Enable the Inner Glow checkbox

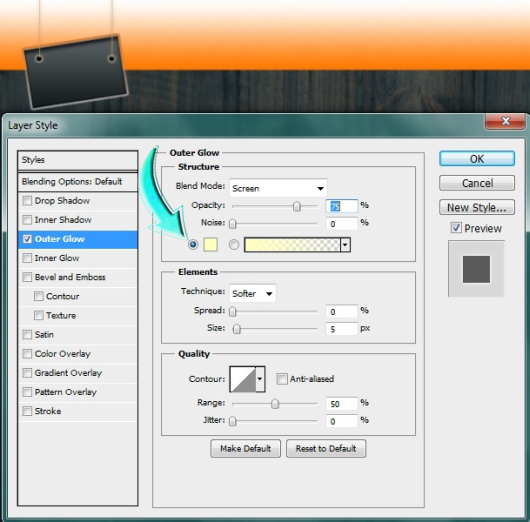click(x=27, y=258)
